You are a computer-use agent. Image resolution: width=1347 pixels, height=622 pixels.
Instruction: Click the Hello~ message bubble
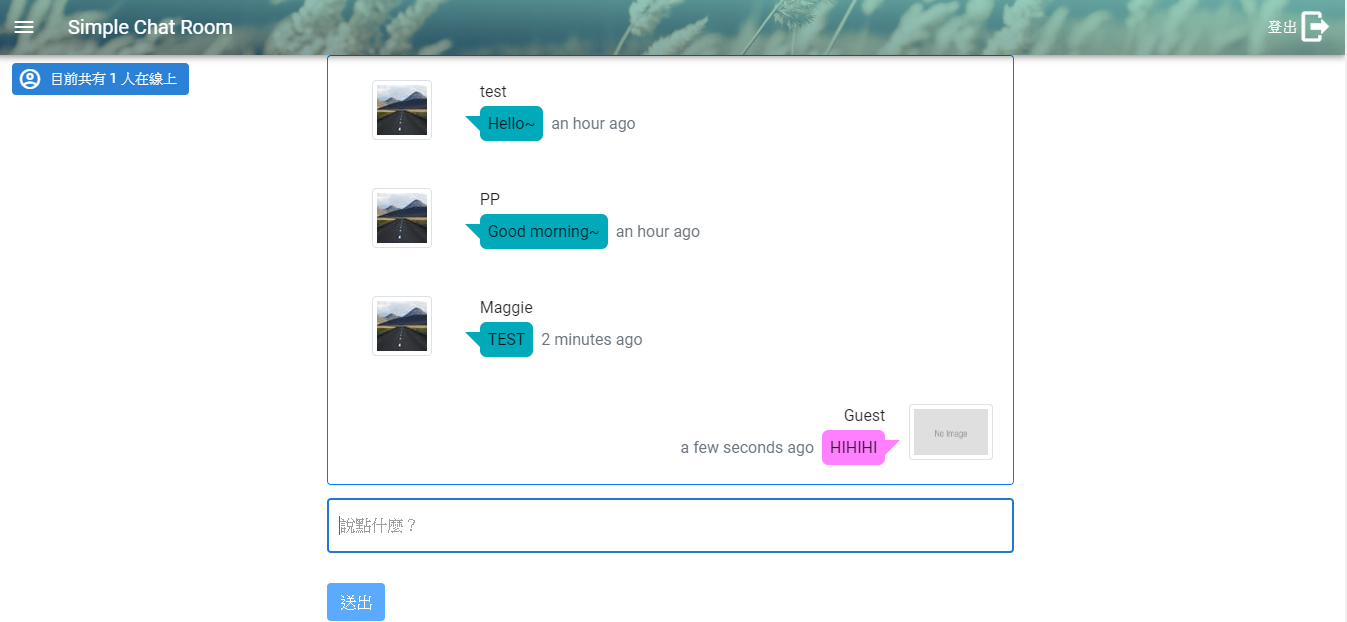point(511,124)
